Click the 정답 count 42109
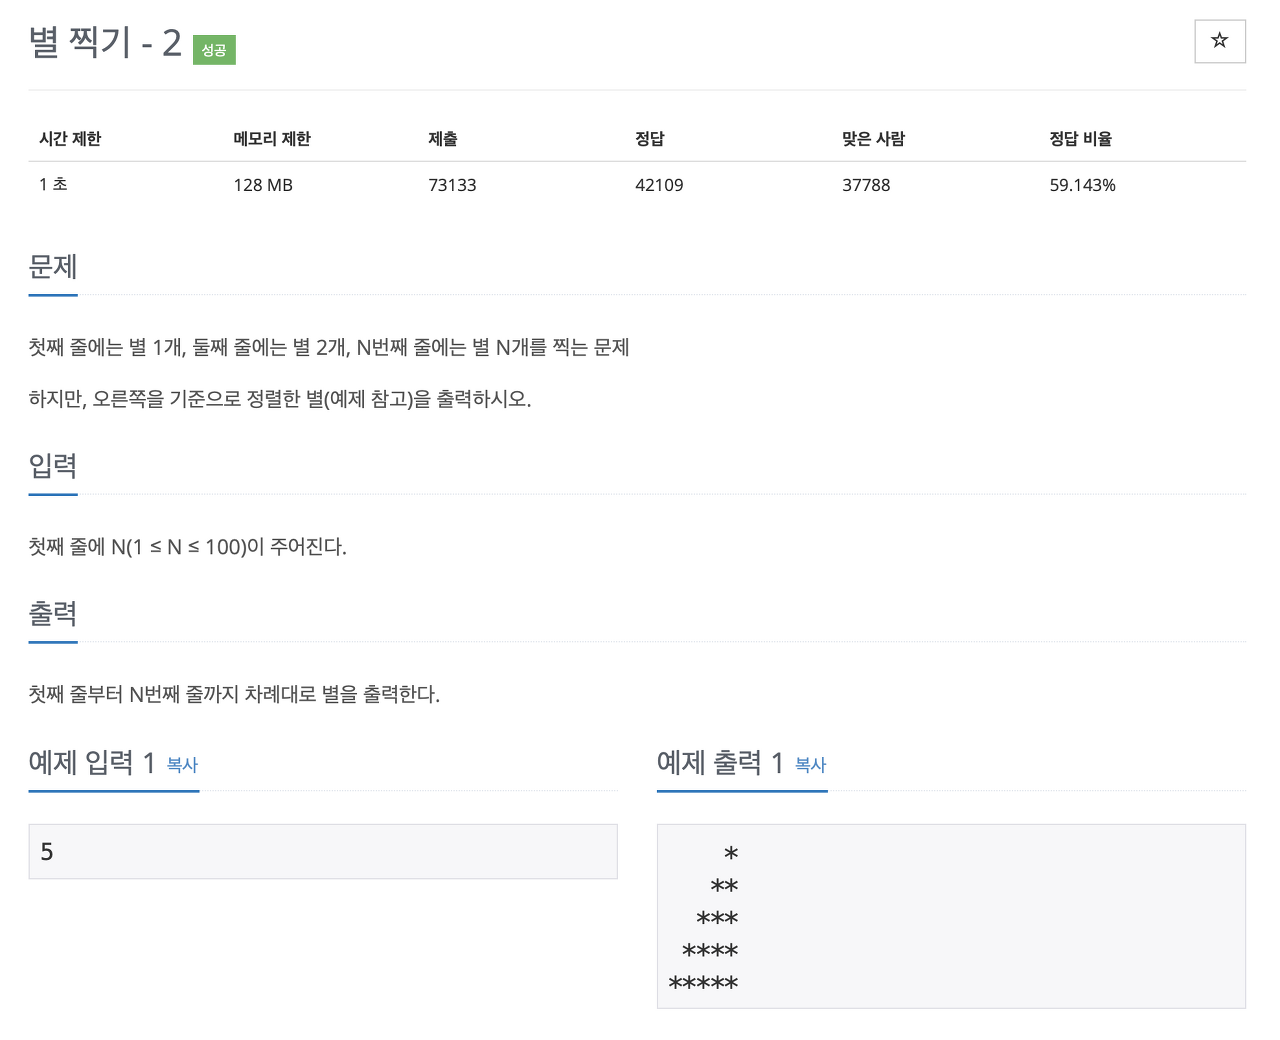The image size is (1280, 1040). pos(659,184)
